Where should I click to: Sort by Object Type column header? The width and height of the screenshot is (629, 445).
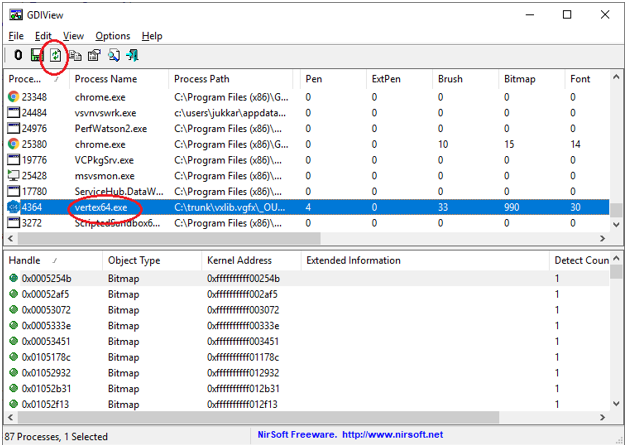[x=134, y=261]
